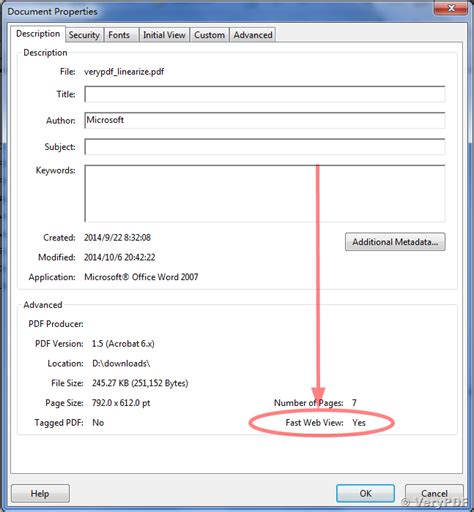This screenshot has height=512, width=474.
Task: Click PDF Version value 1.5 (Acrobat 6.x)
Action: [123, 344]
